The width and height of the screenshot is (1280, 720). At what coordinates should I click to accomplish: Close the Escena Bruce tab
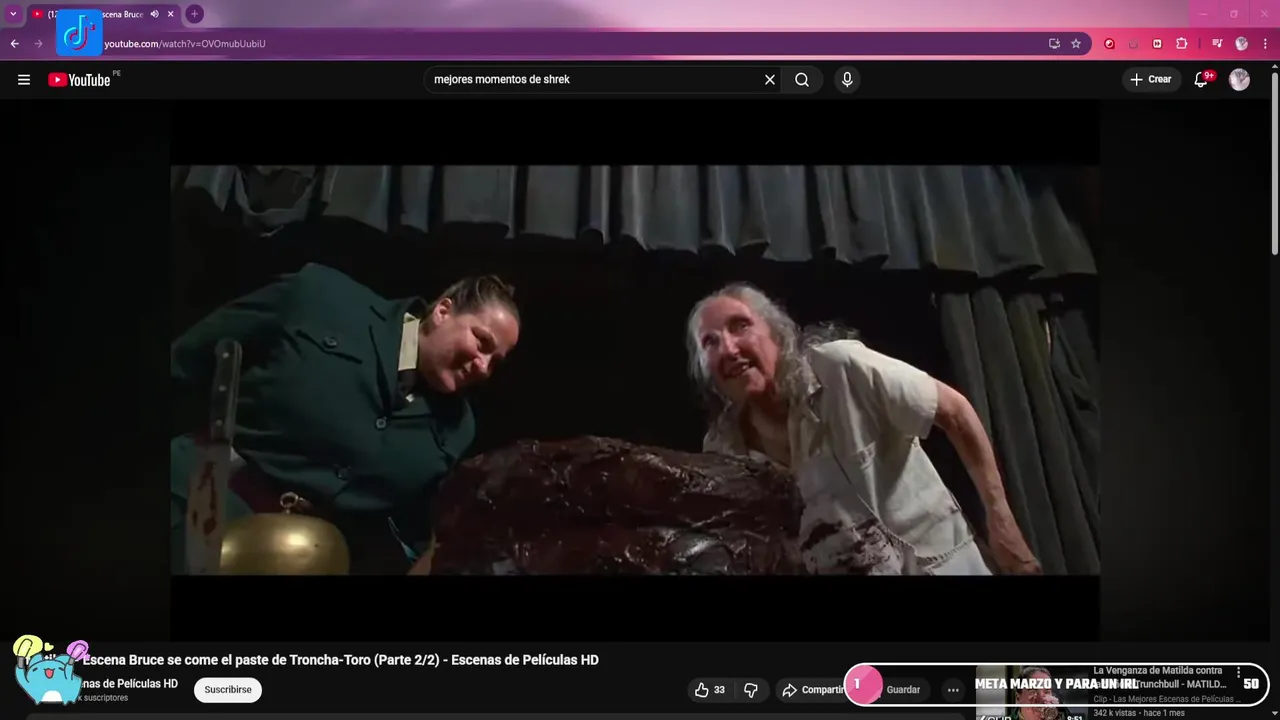171,14
